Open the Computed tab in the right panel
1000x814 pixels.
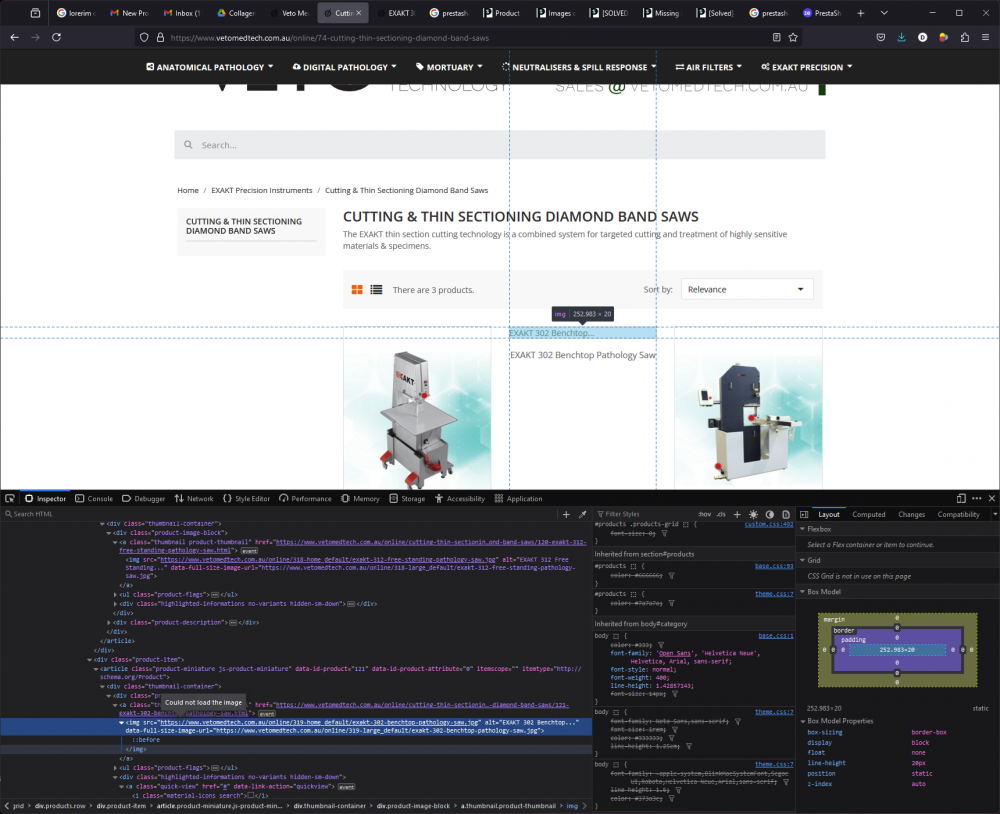pyautogui.click(x=869, y=514)
